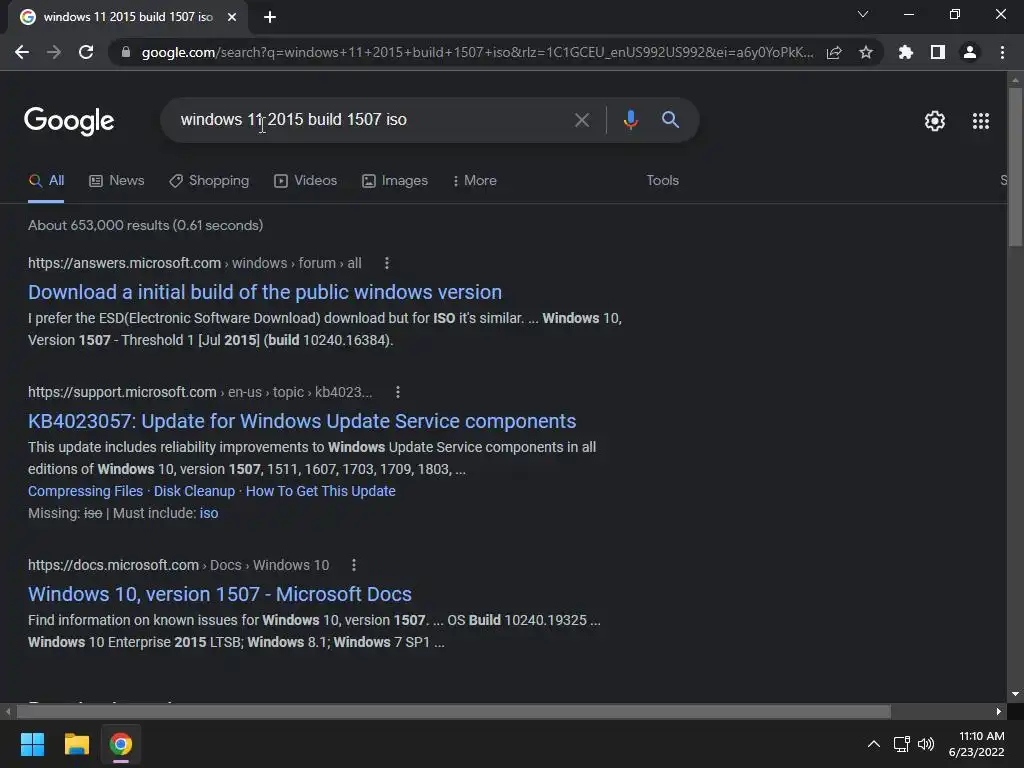Screen dimensions: 1024x768
Task: Click horizontal scrollbar right arrow
Action: pos(999,711)
